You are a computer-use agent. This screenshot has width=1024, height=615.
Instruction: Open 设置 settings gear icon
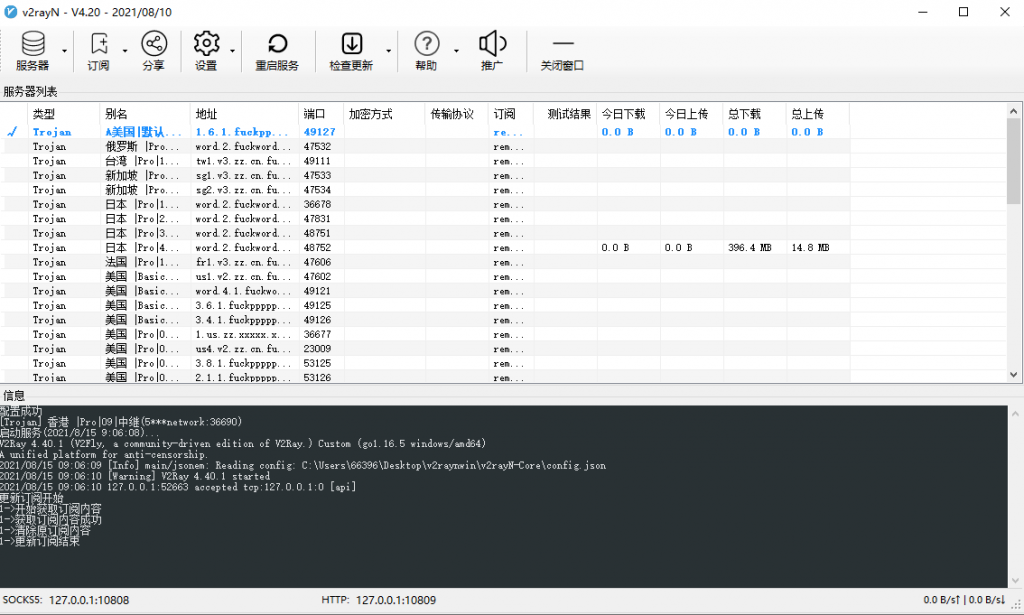pos(206,44)
